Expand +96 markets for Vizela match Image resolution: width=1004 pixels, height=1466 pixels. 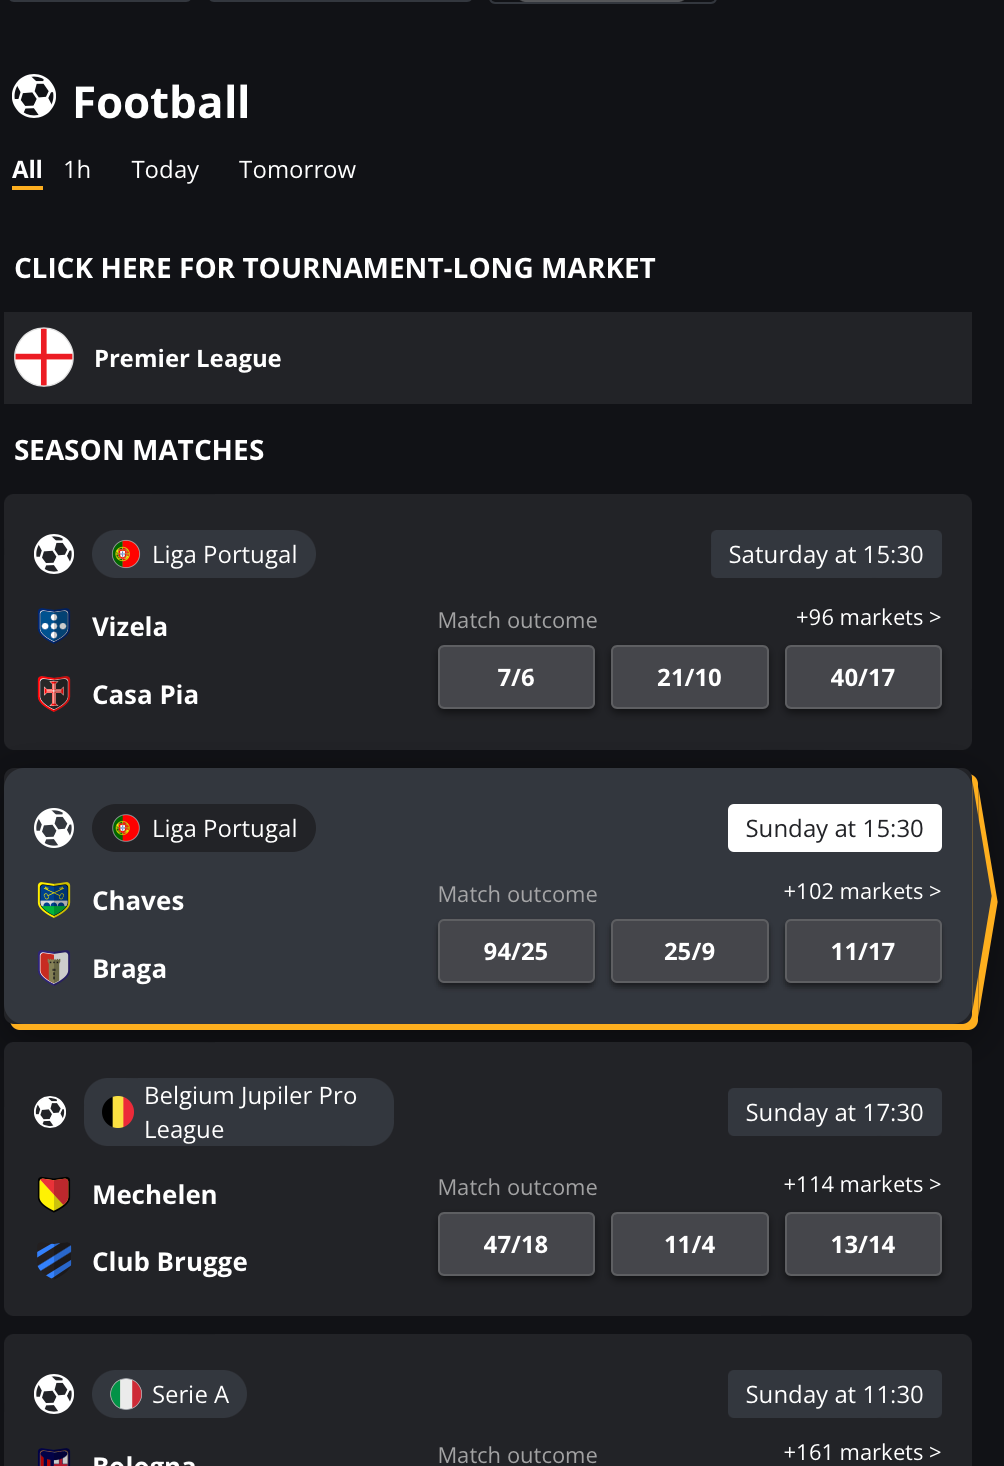pos(868,617)
